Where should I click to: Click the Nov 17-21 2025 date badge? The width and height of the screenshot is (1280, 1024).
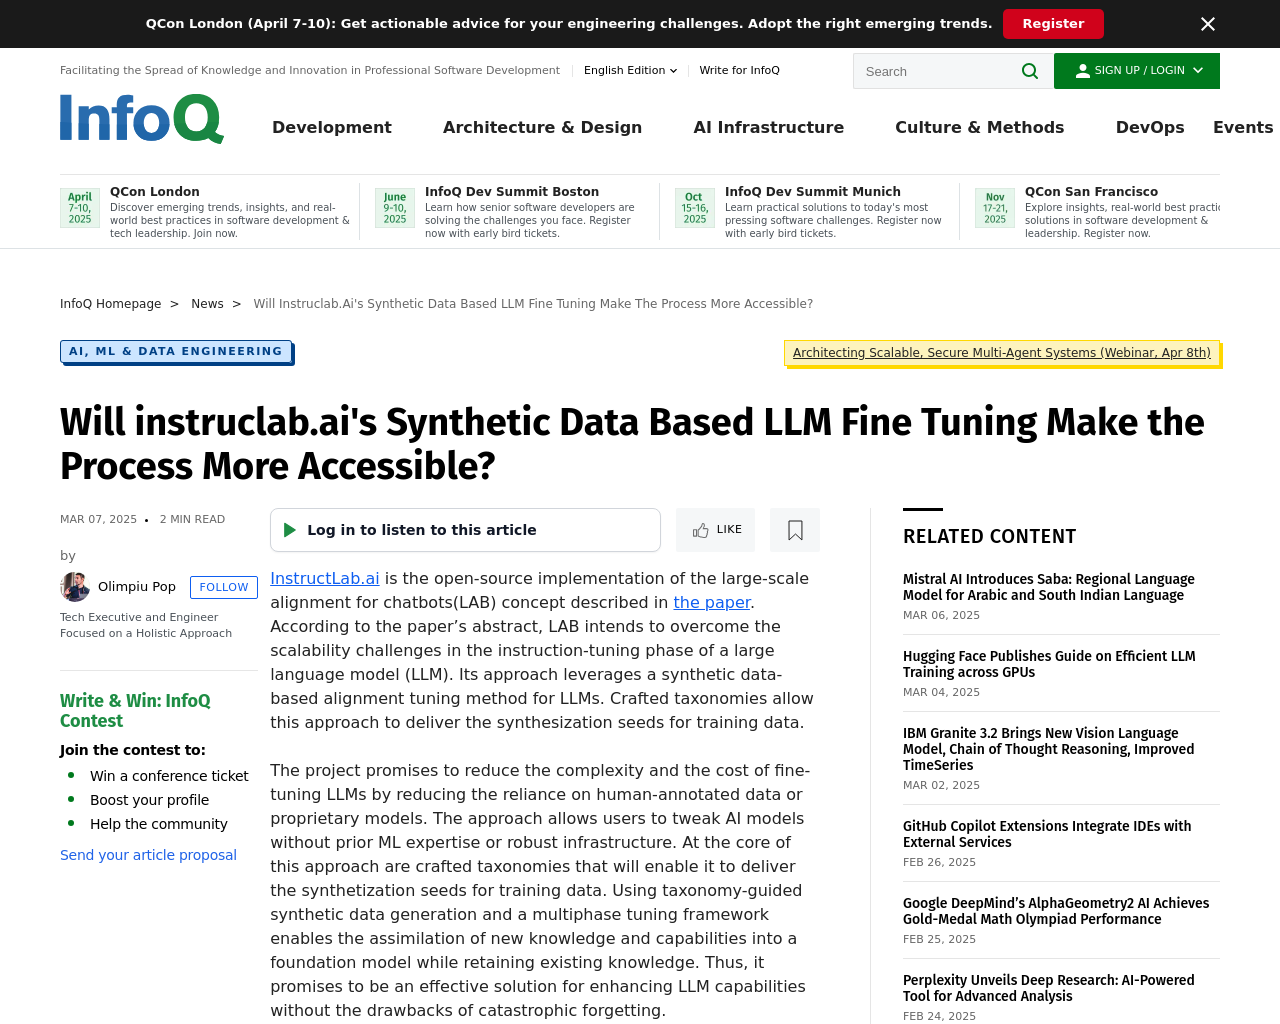pos(995,208)
